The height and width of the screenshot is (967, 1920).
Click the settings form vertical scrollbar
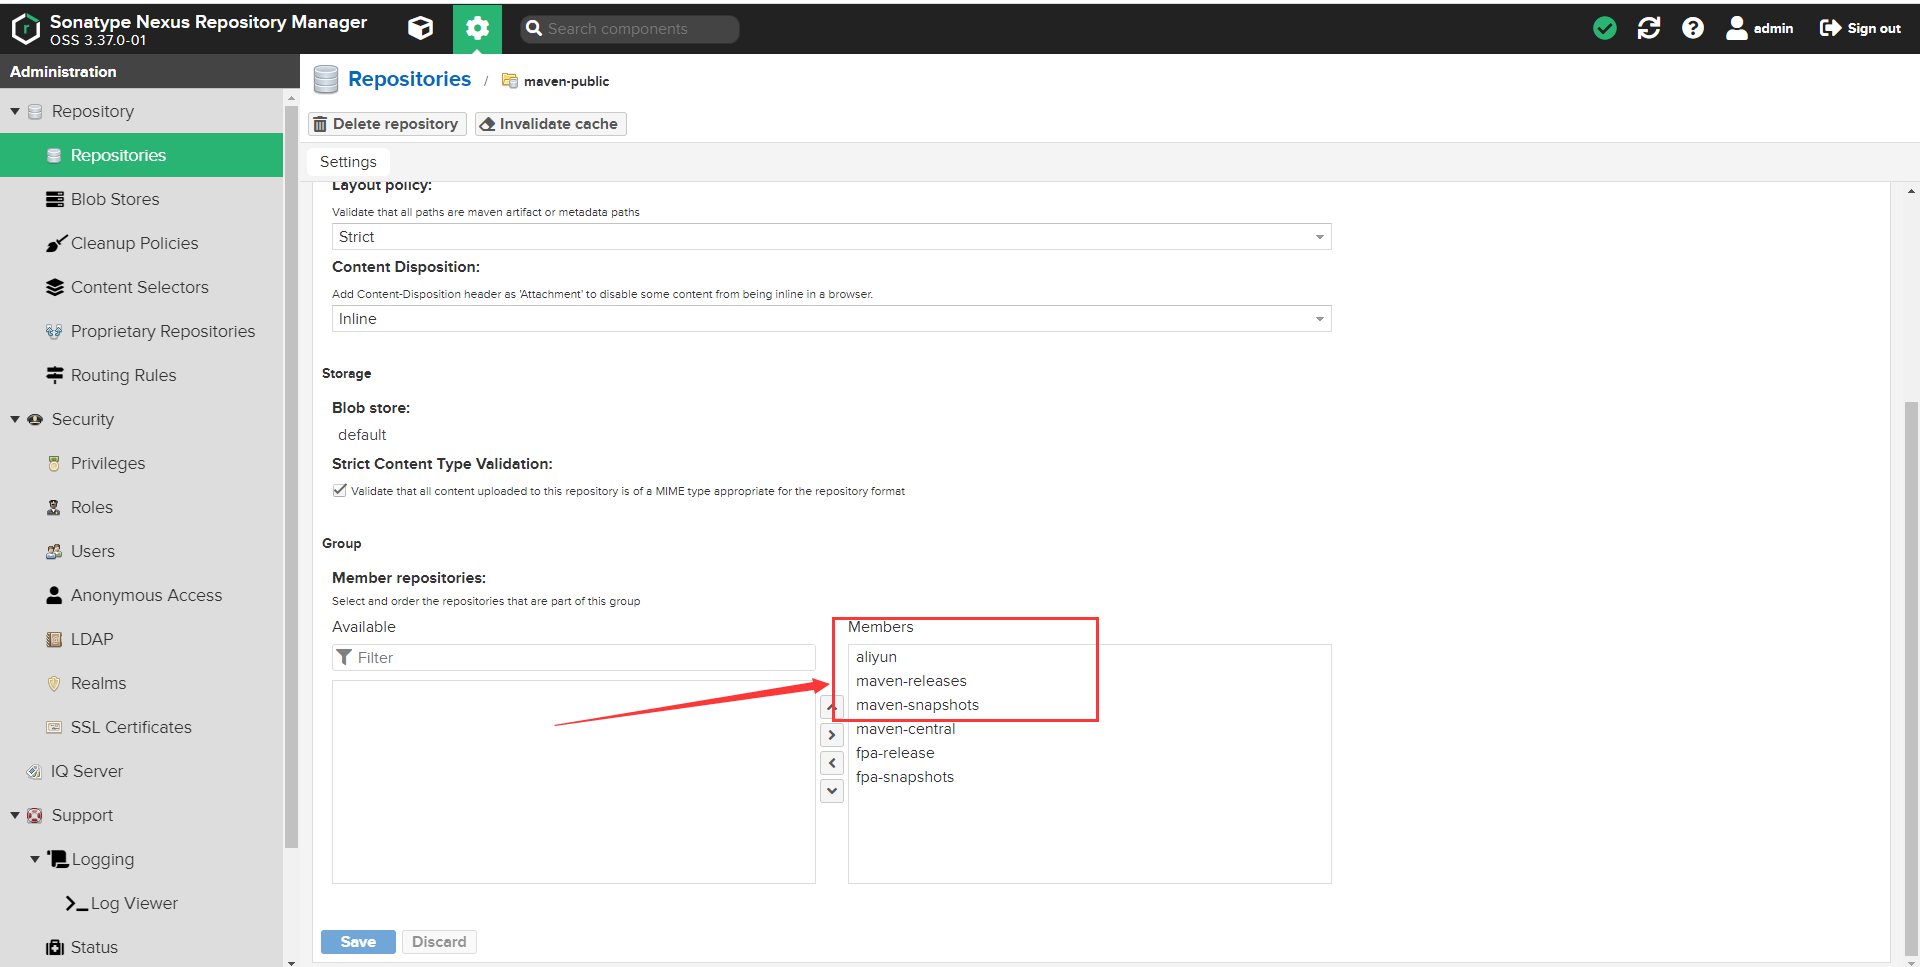click(1911, 680)
